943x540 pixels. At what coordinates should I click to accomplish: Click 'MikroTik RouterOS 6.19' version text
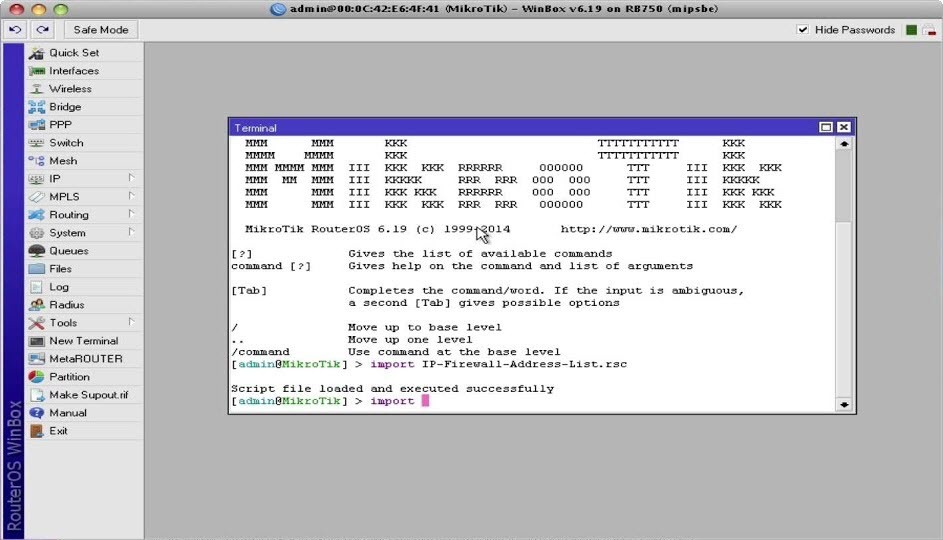coord(326,229)
